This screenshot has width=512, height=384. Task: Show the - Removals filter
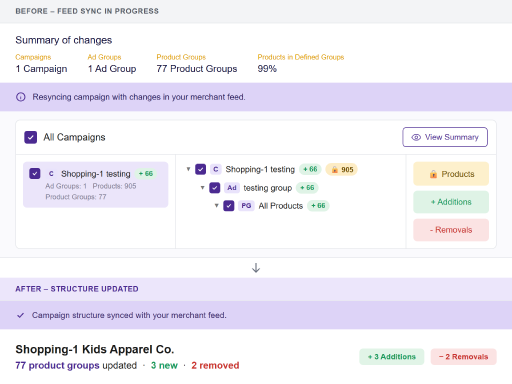[x=451, y=230]
